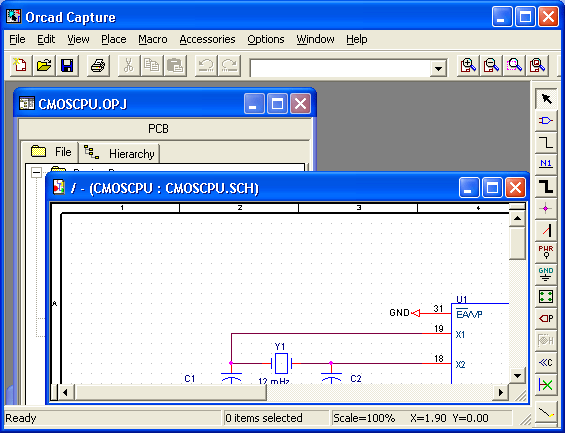Click the Zoom In toolbar icon
Screen dimensions: 565x433
click(468, 66)
